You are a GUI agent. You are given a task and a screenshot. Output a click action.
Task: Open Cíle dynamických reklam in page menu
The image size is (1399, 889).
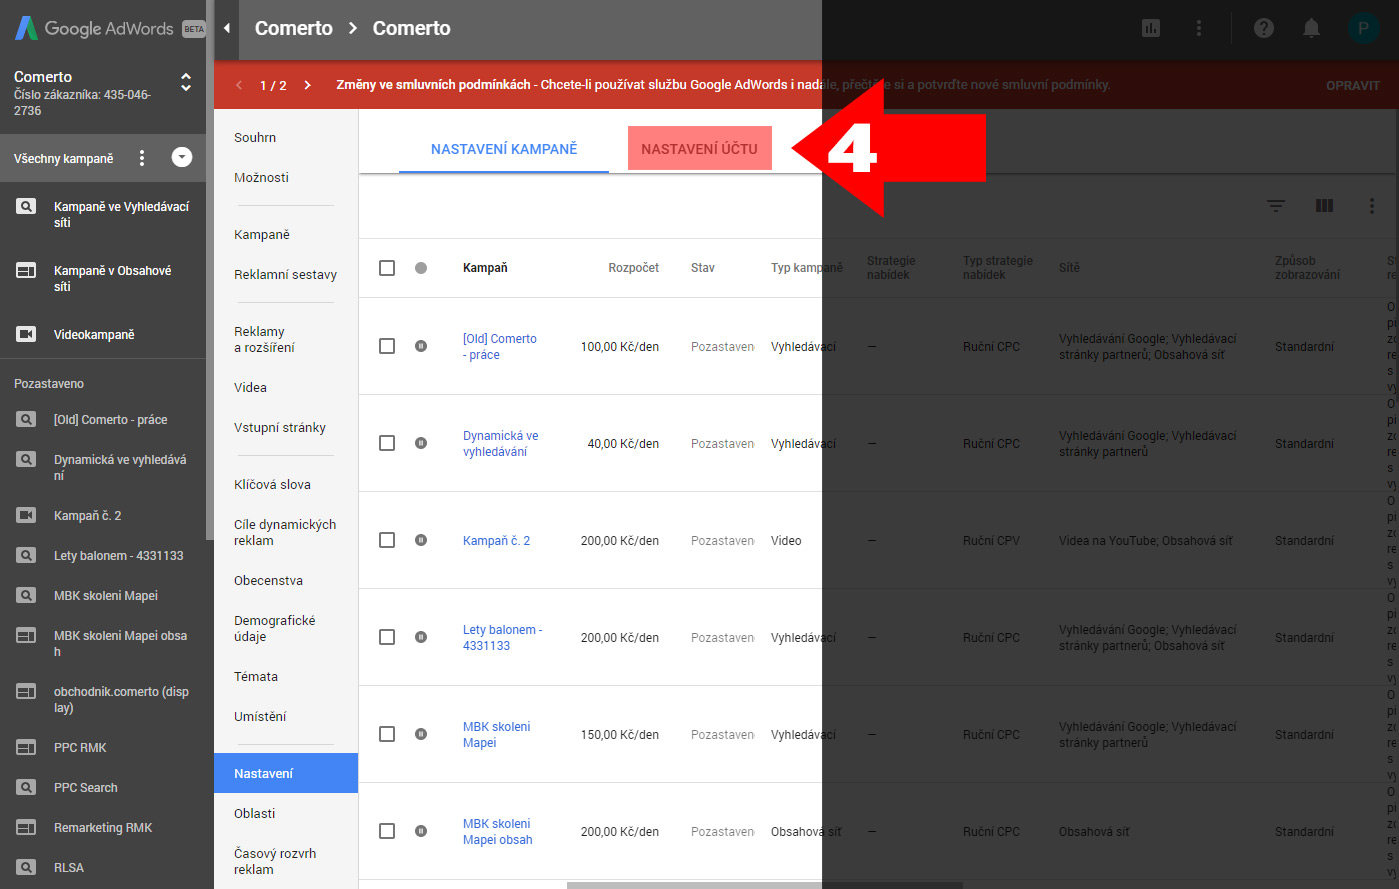[285, 533]
